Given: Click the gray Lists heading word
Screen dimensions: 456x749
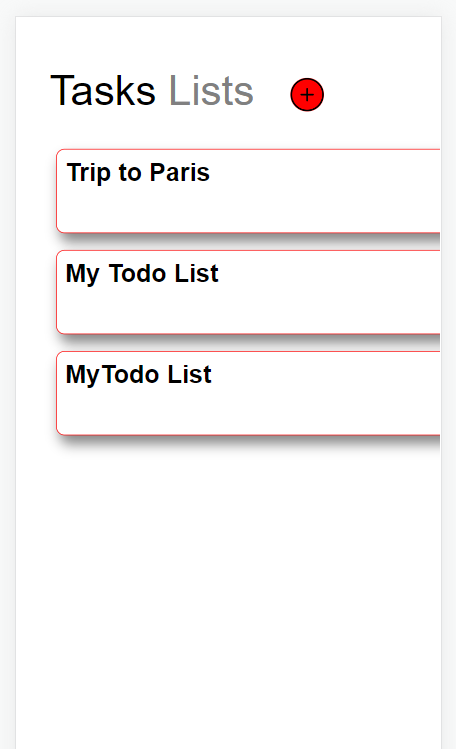Looking at the screenshot, I should point(211,90).
